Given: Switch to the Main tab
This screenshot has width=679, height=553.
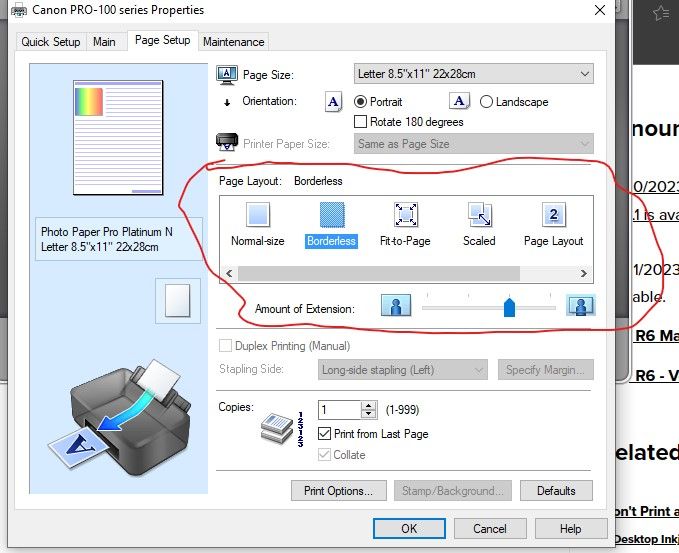Looking at the screenshot, I should 104,42.
